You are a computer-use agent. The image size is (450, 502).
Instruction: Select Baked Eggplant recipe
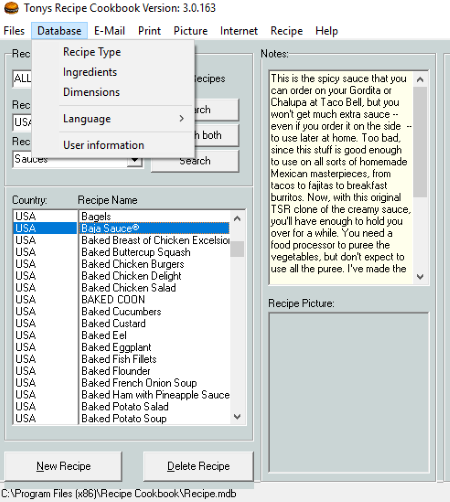pos(155,347)
